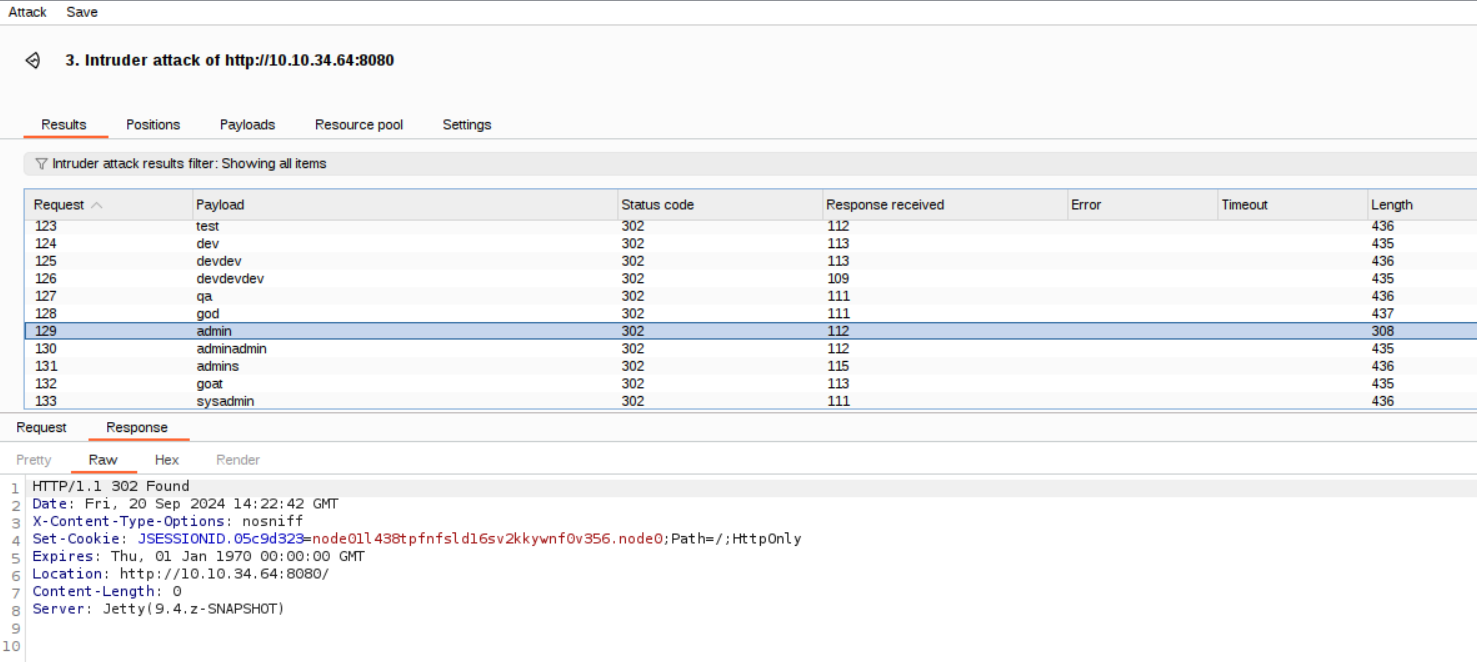
Task: Open the Resource pool tab
Action: (359, 125)
